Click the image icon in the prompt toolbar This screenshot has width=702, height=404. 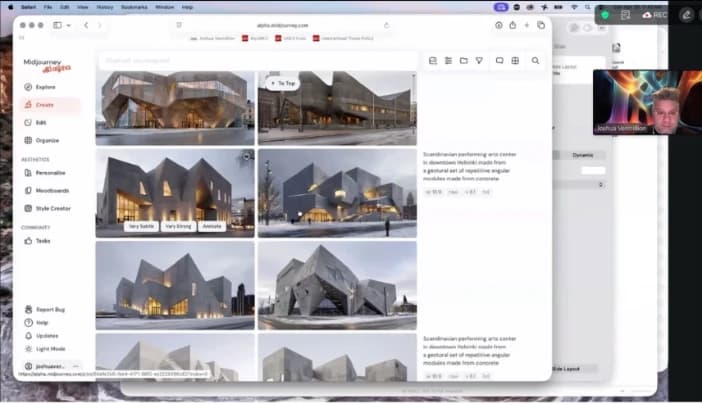432,60
